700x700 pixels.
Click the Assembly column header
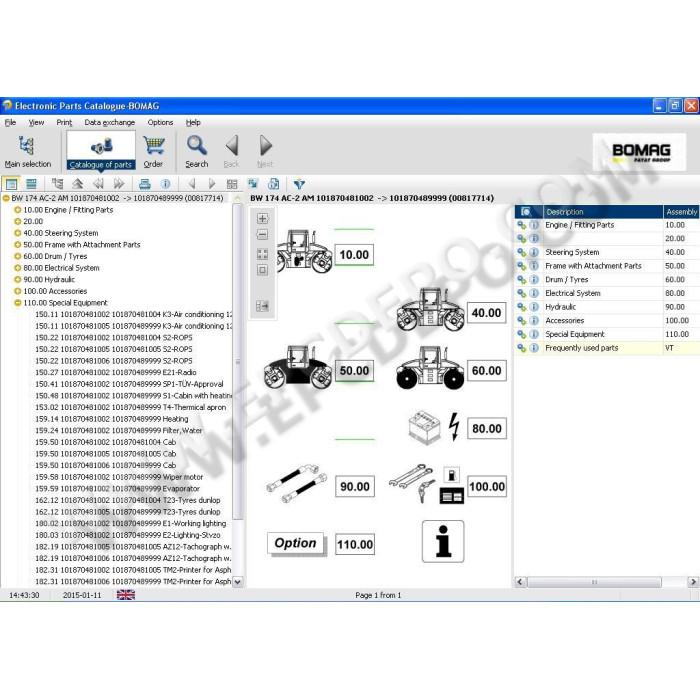(x=681, y=212)
